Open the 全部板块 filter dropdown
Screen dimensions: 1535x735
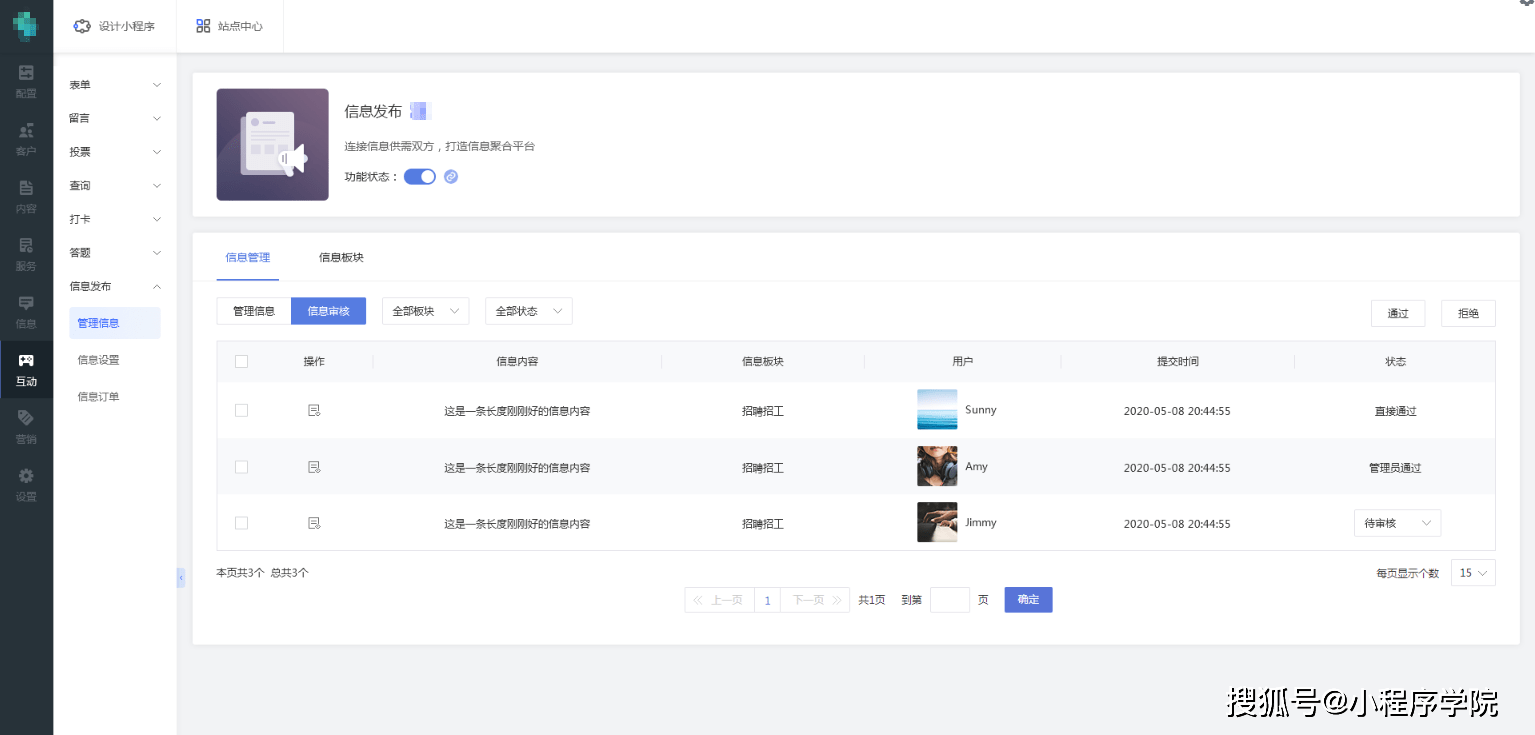click(x=426, y=311)
